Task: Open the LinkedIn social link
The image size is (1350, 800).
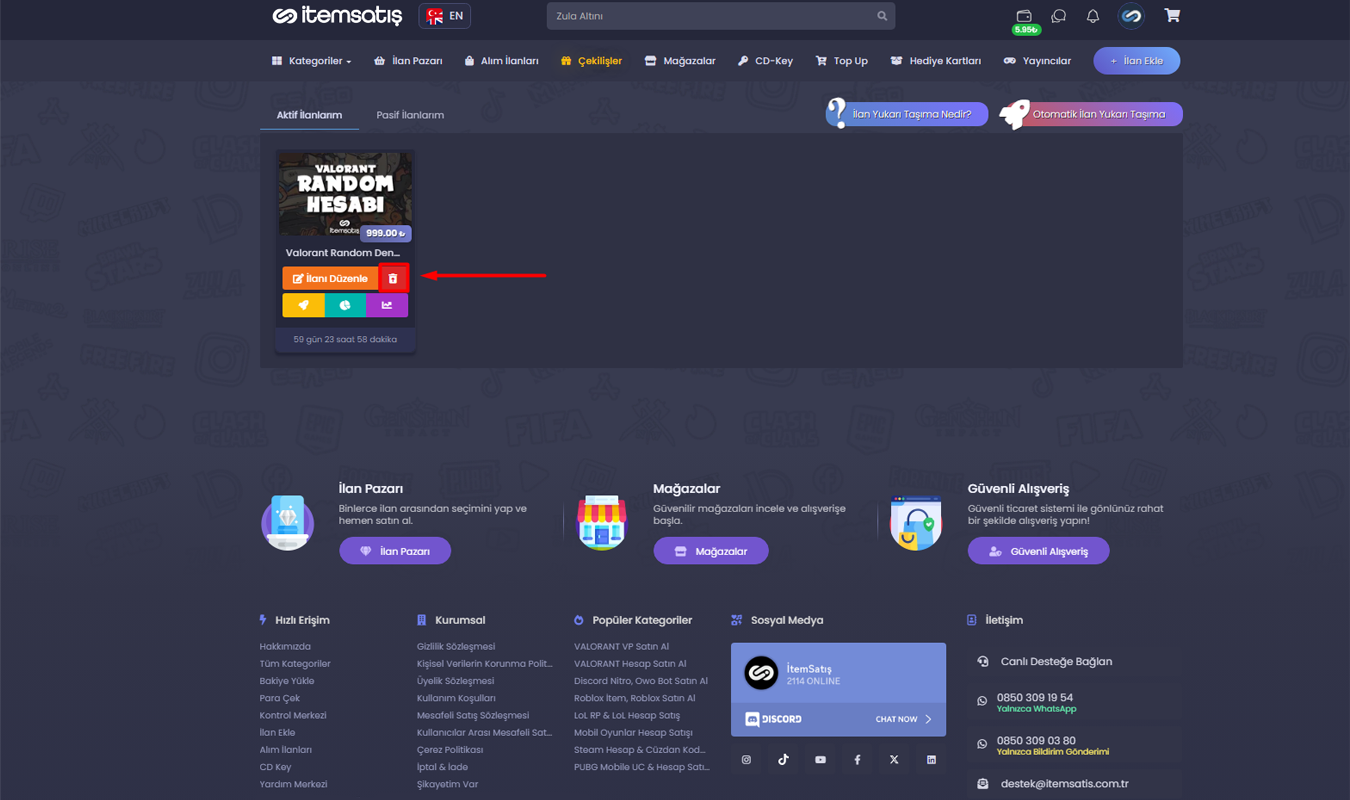Action: click(x=931, y=760)
